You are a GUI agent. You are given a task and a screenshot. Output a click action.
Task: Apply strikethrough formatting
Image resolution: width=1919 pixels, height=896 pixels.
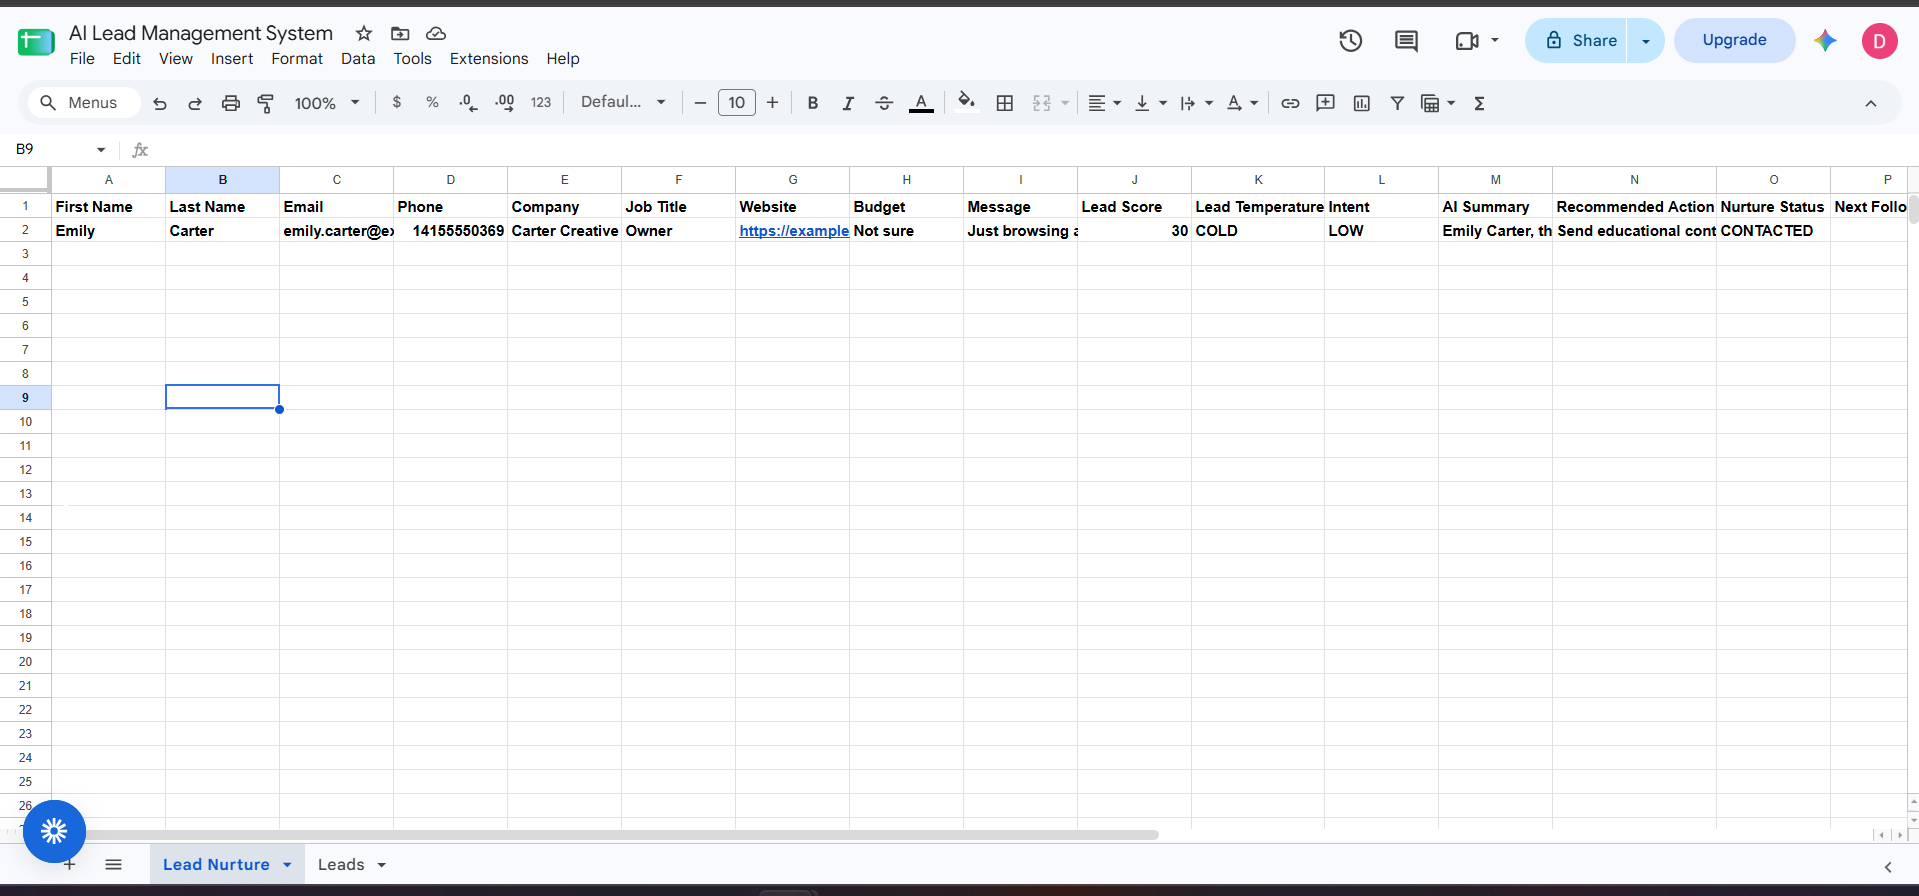click(x=884, y=103)
